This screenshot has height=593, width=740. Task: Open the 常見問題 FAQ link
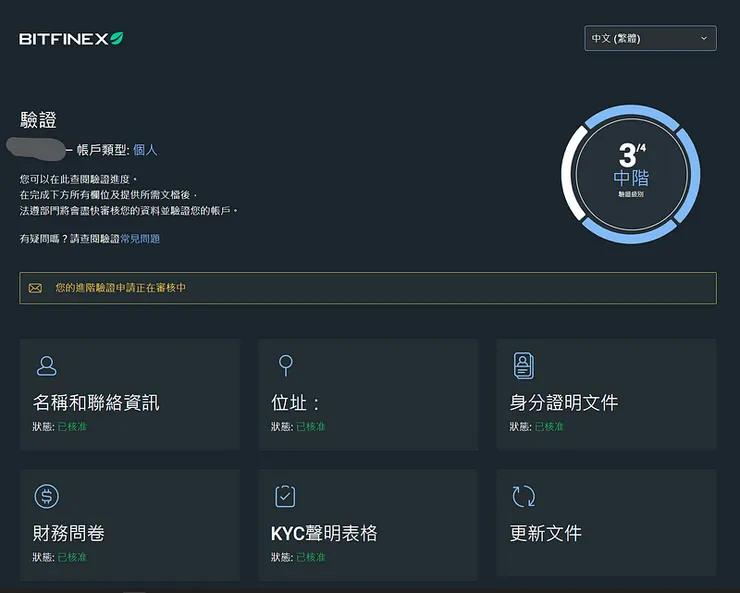pyautogui.click(x=140, y=239)
